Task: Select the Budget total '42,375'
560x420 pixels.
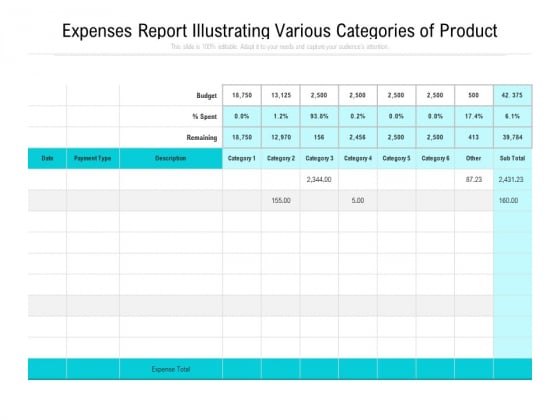Action: pos(512,95)
